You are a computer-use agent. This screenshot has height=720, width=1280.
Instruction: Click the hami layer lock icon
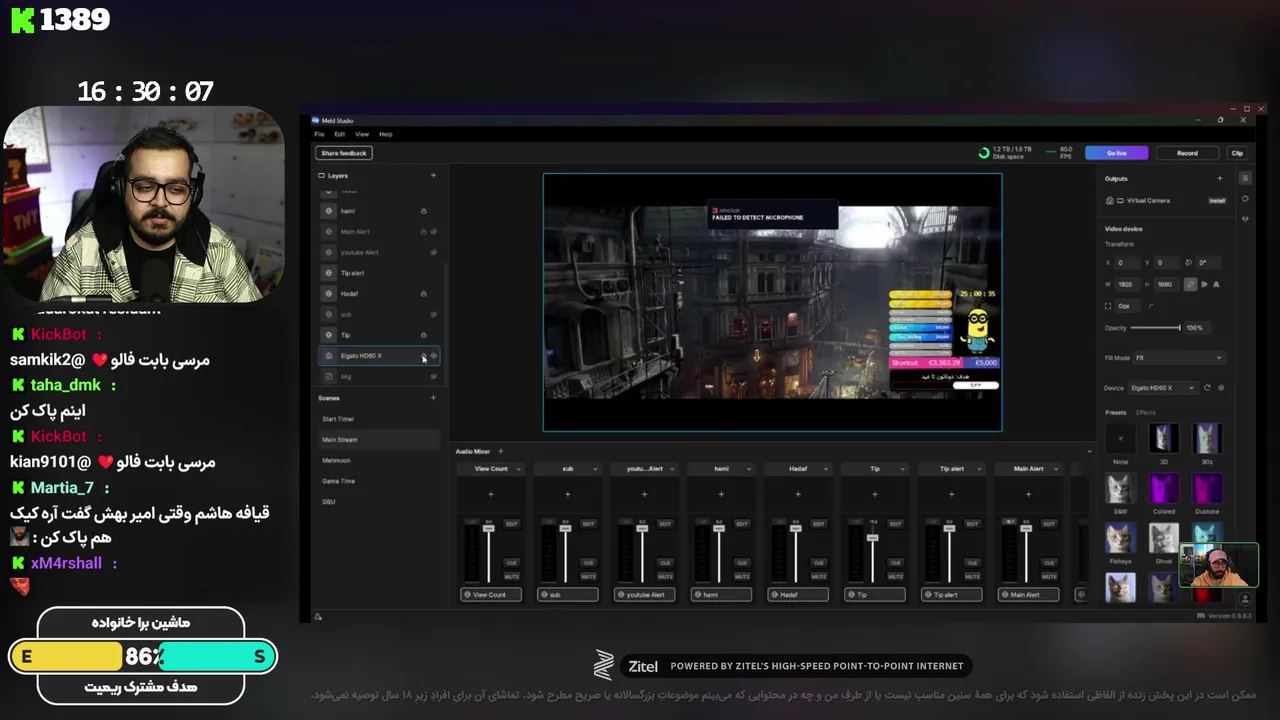pos(424,211)
